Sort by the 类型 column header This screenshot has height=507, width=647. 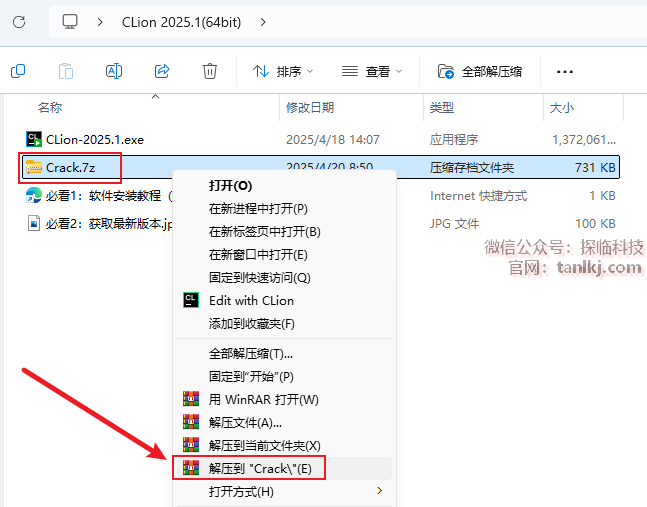(442, 108)
